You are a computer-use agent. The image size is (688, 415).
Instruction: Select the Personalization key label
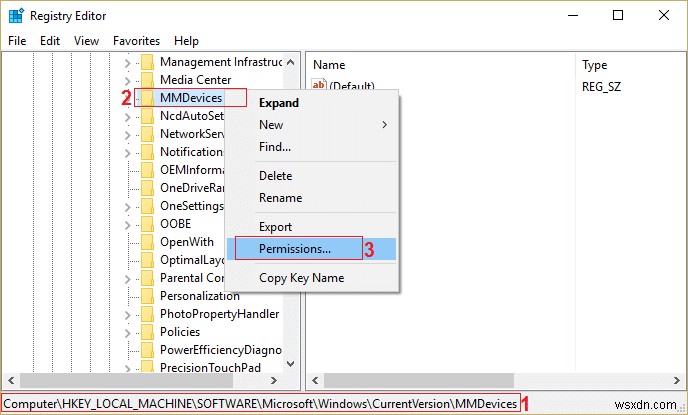(x=200, y=296)
